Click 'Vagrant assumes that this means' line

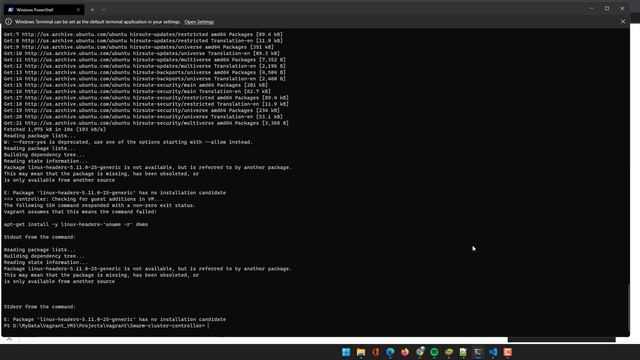tap(80, 212)
